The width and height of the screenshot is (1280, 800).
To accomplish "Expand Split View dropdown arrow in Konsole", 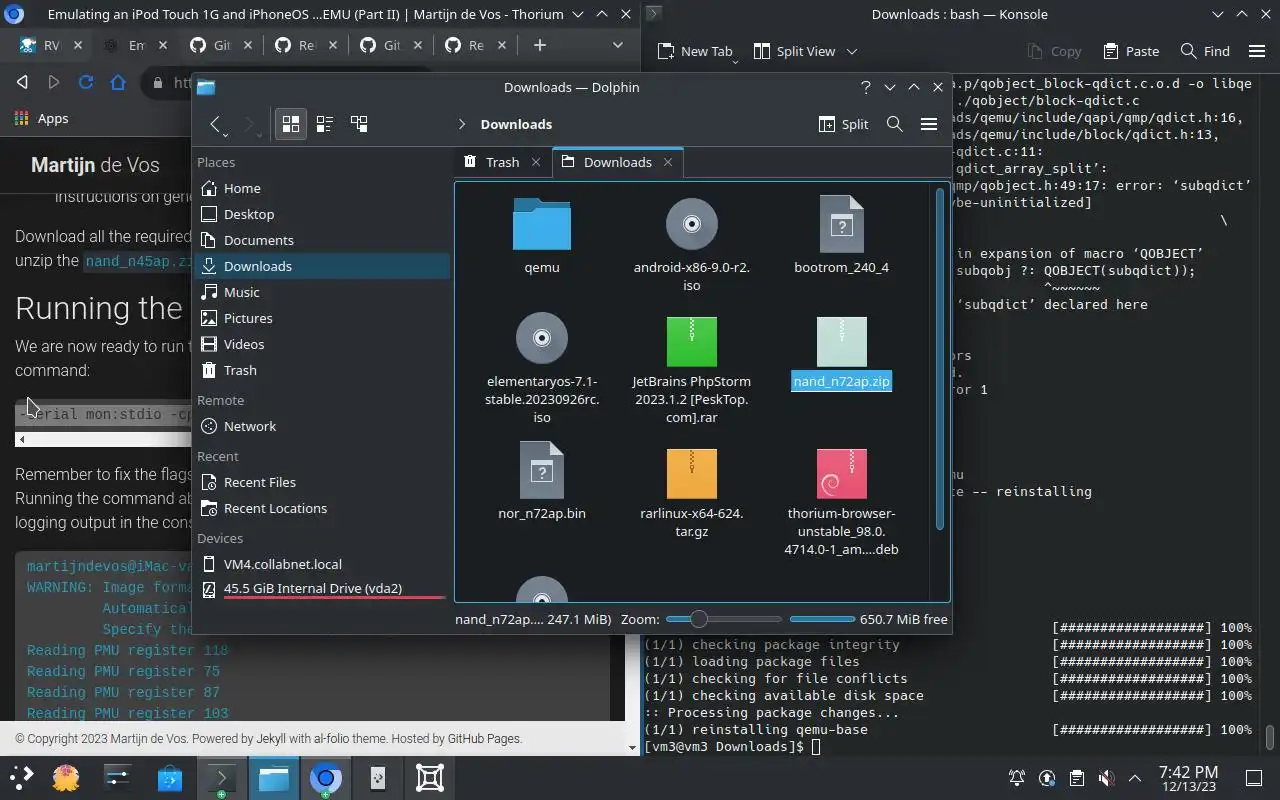I will coord(852,51).
